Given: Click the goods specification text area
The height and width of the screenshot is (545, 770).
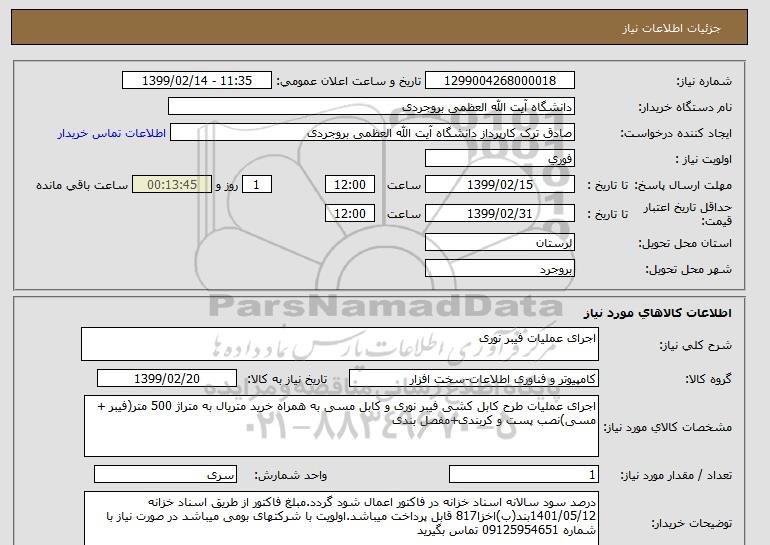Looking at the screenshot, I should (x=341, y=426).
